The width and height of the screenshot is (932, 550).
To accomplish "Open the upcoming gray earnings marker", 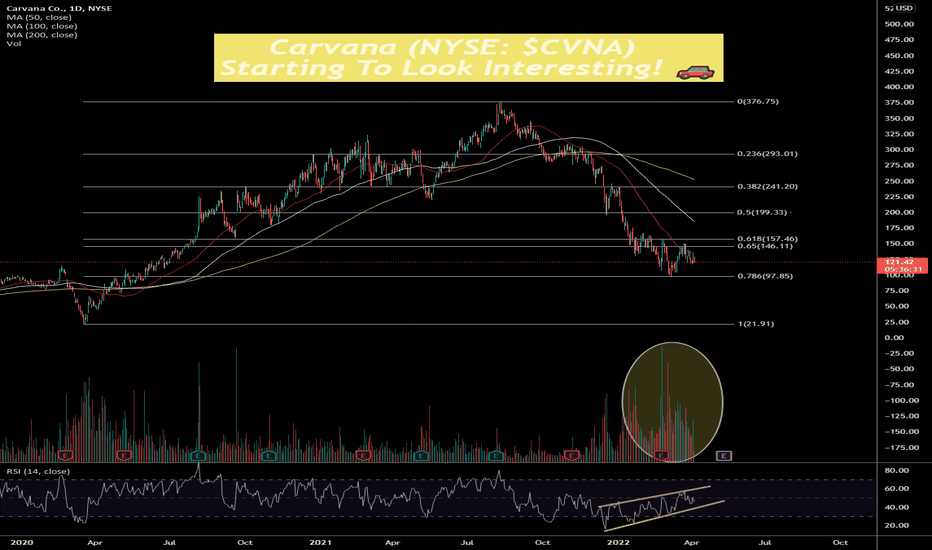I will (723, 455).
